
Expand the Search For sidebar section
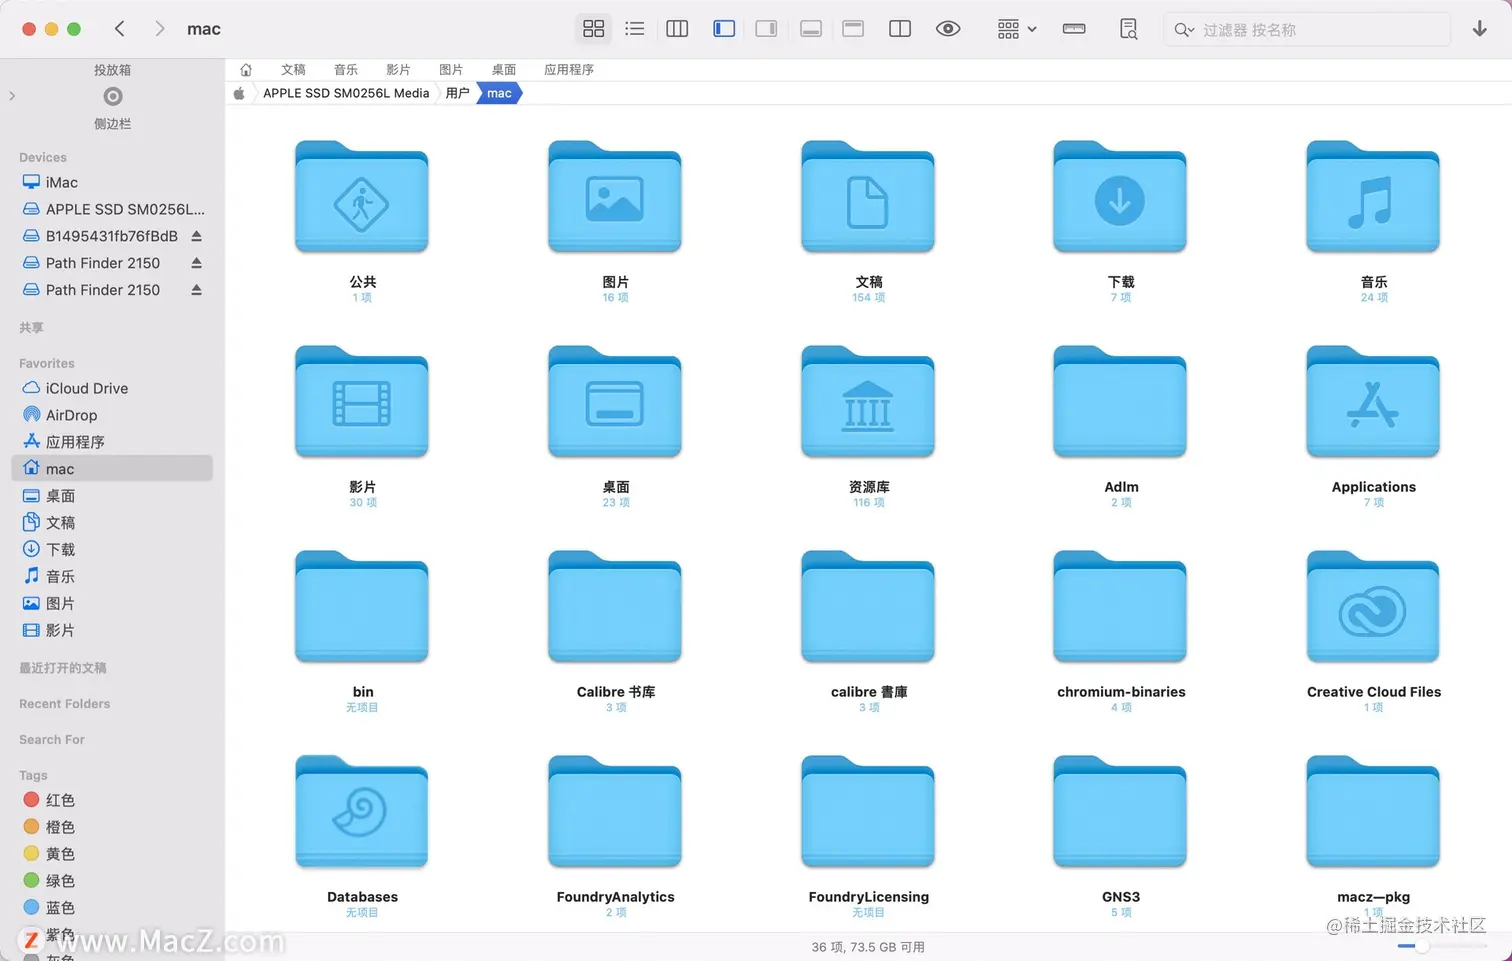tap(52, 740)
